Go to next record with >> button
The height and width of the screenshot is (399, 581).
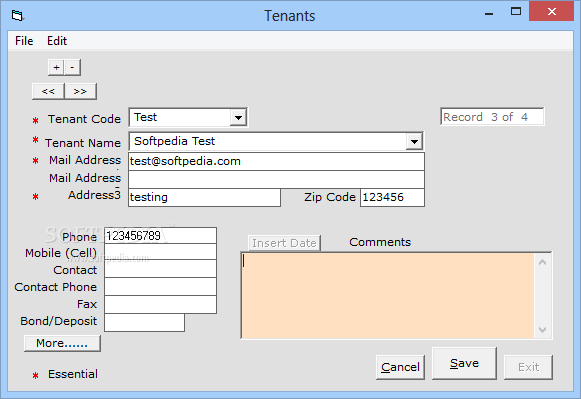[x=80, y=91]
